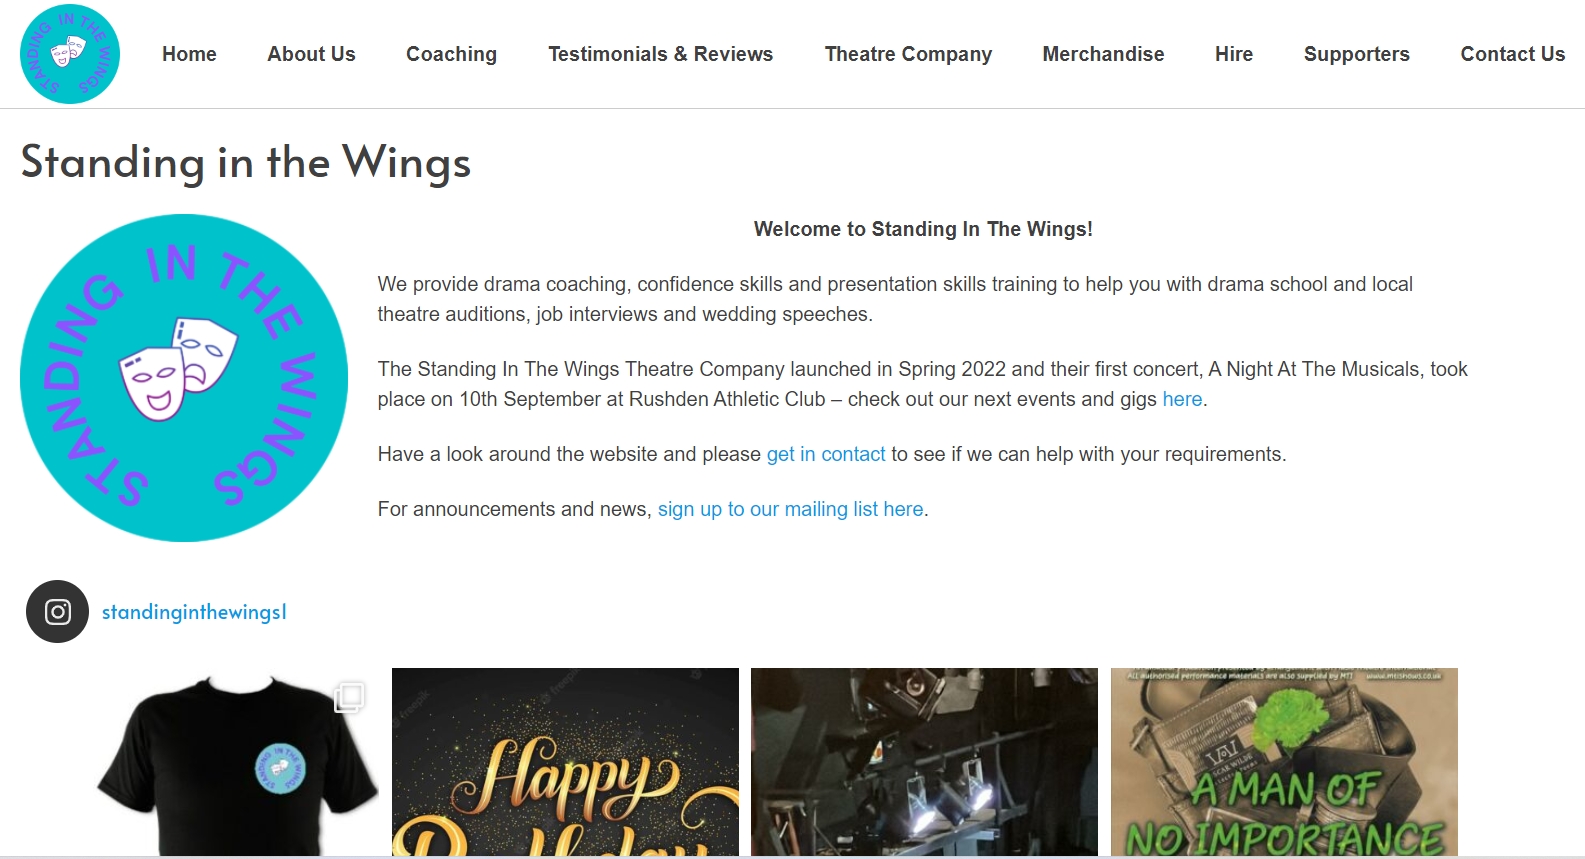Click the 'get in contact' link

(x=826, y=454)
